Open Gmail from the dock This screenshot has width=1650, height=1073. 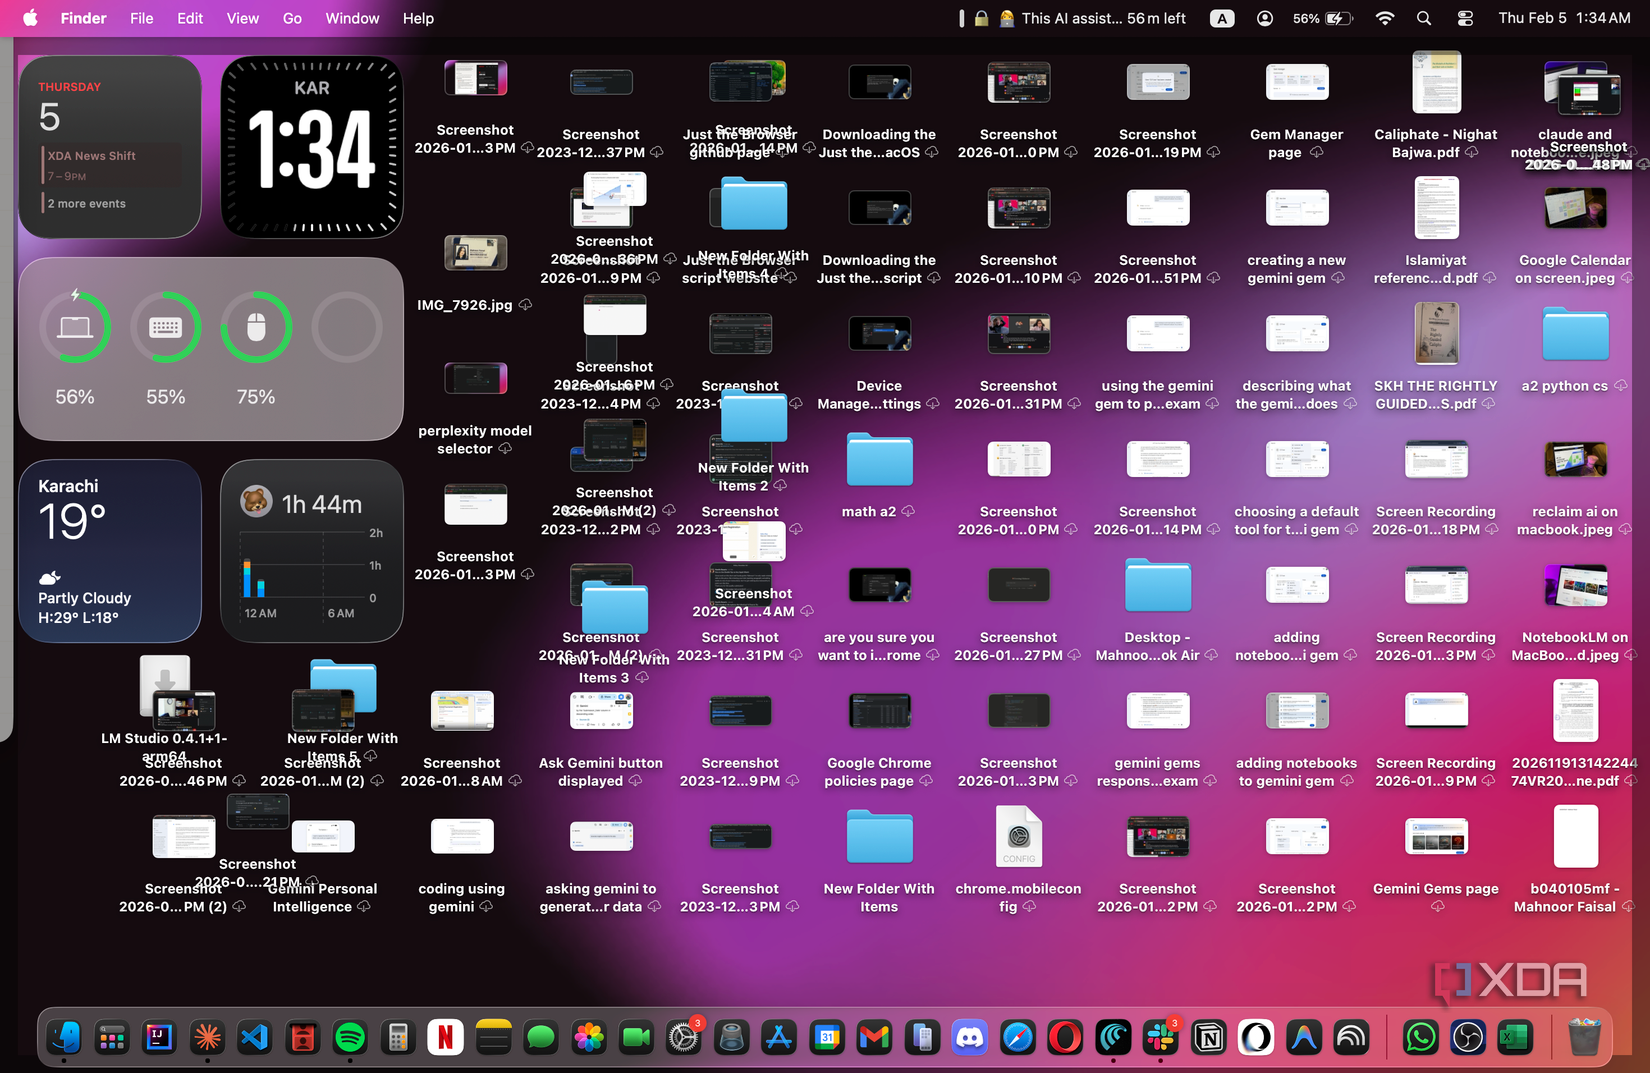tap(875, 1038)
